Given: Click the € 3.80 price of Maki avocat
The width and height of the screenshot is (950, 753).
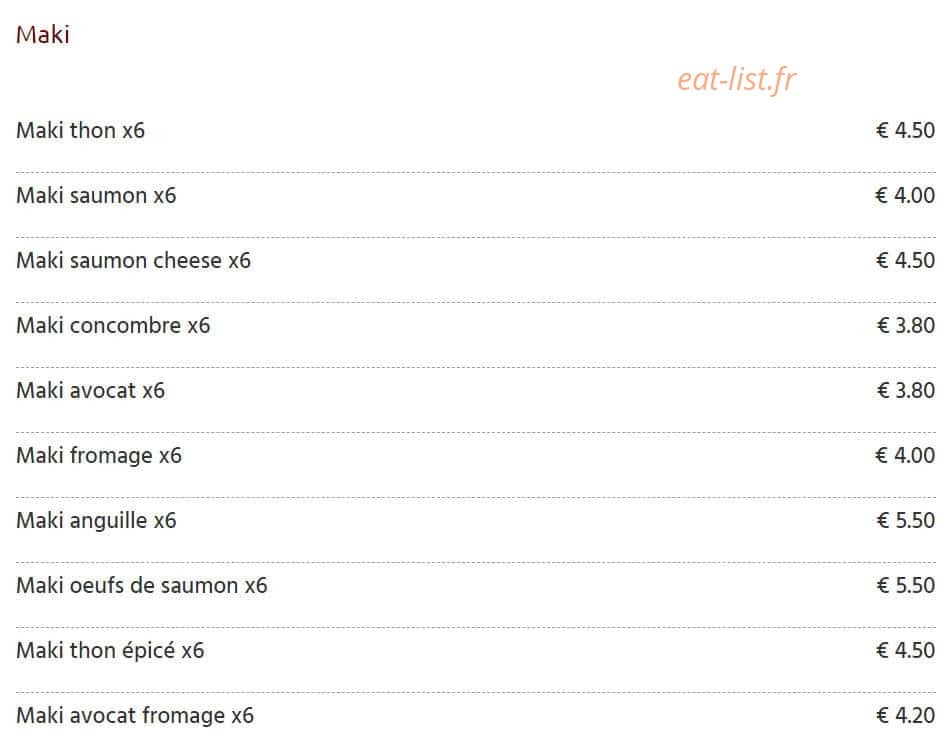Looking at the screenshot, I should [x=906, y=390].
